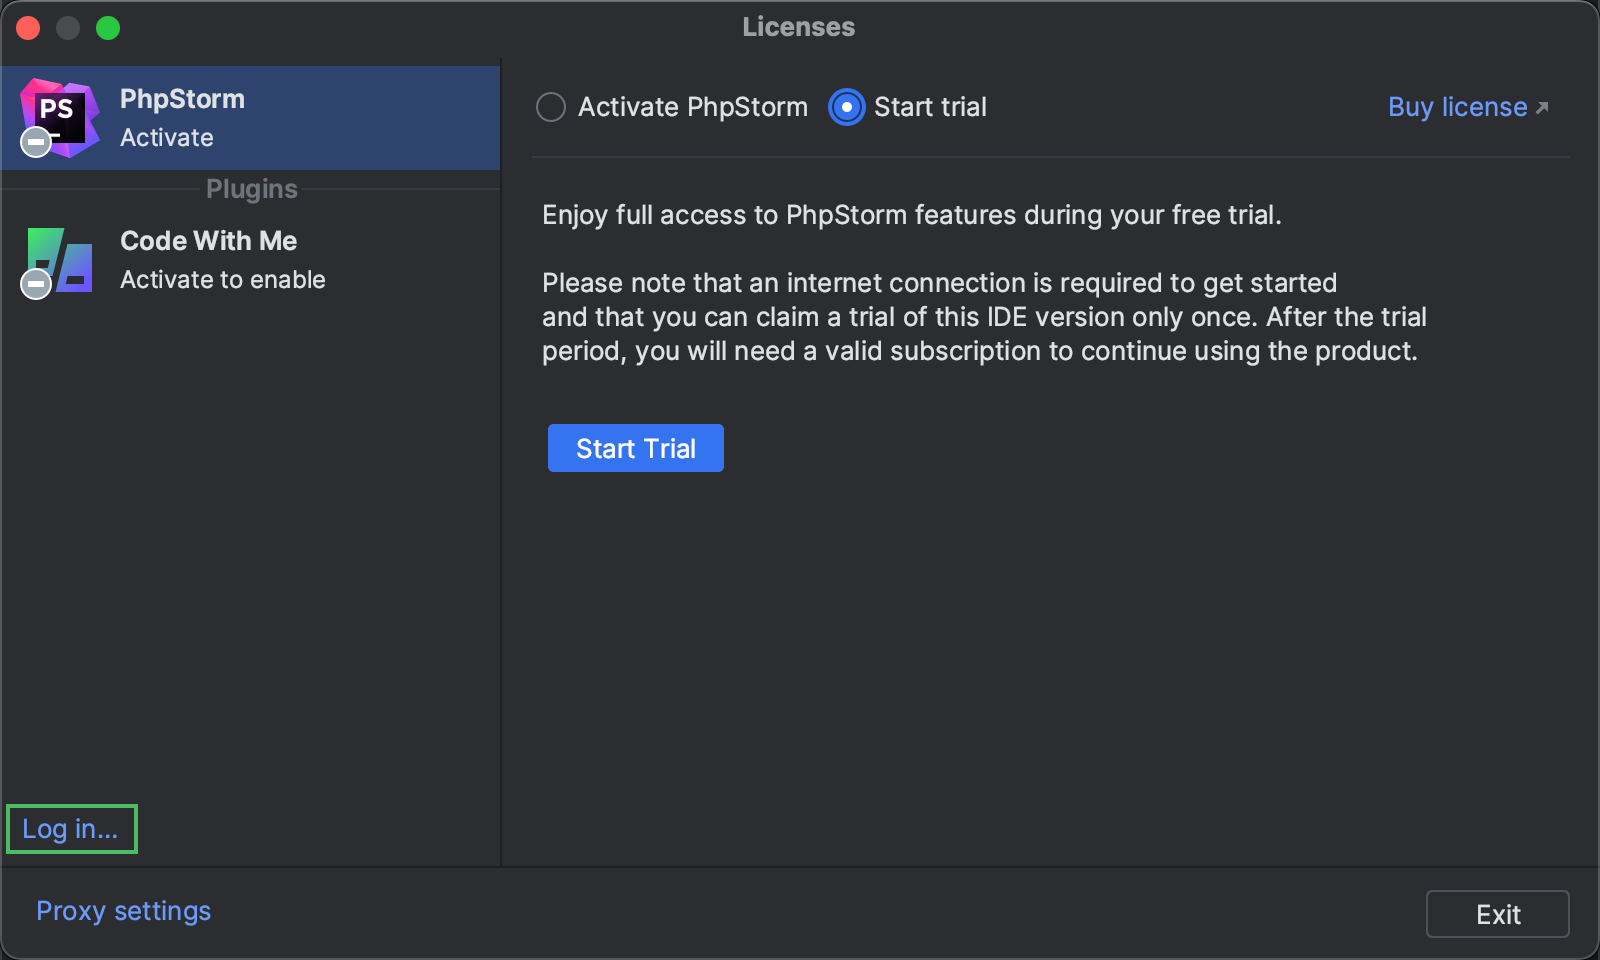Click the blue Start Trial button
1600x960 pixels.
pyautogui.click(x=635, y=448)
